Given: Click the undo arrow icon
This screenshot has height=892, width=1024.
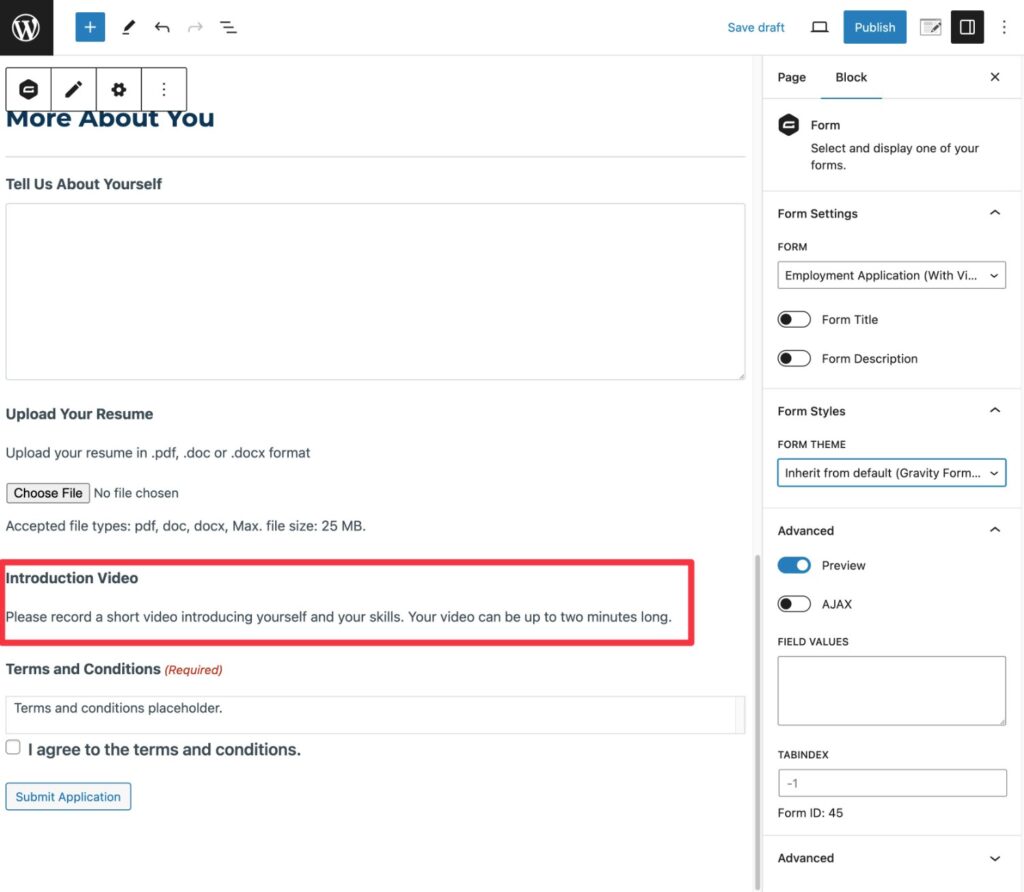Looking at the screenshot, I should tap(162, 28).
